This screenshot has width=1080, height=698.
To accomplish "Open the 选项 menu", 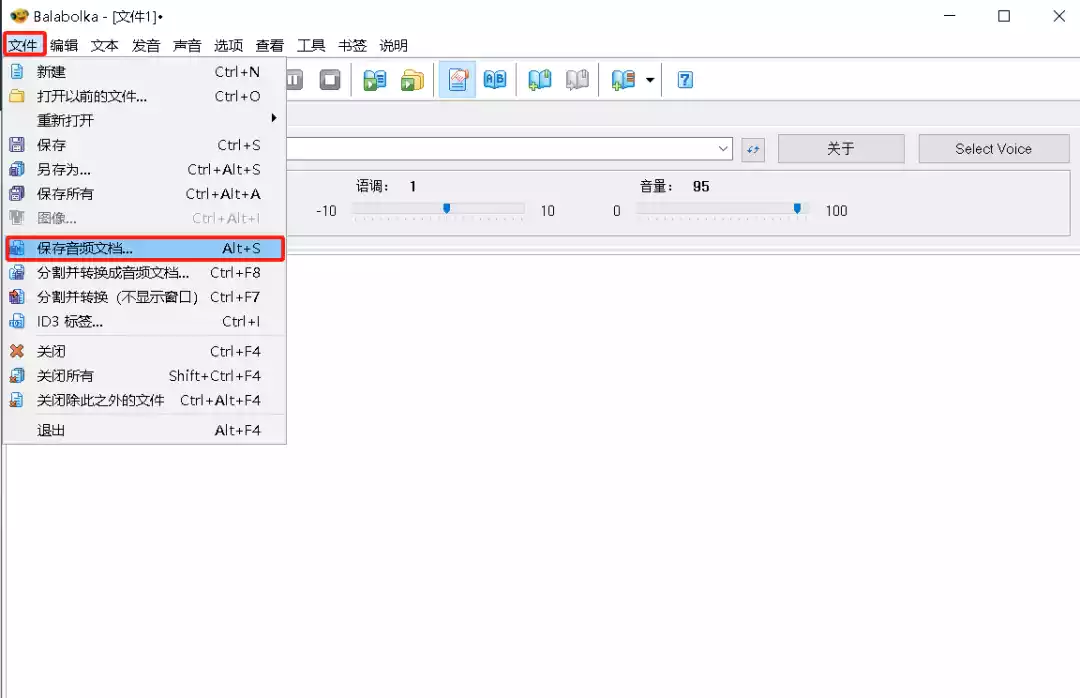I will 228,45.
